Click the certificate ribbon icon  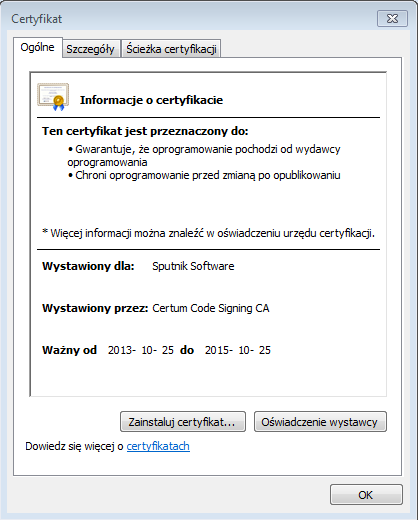[53, 96]
